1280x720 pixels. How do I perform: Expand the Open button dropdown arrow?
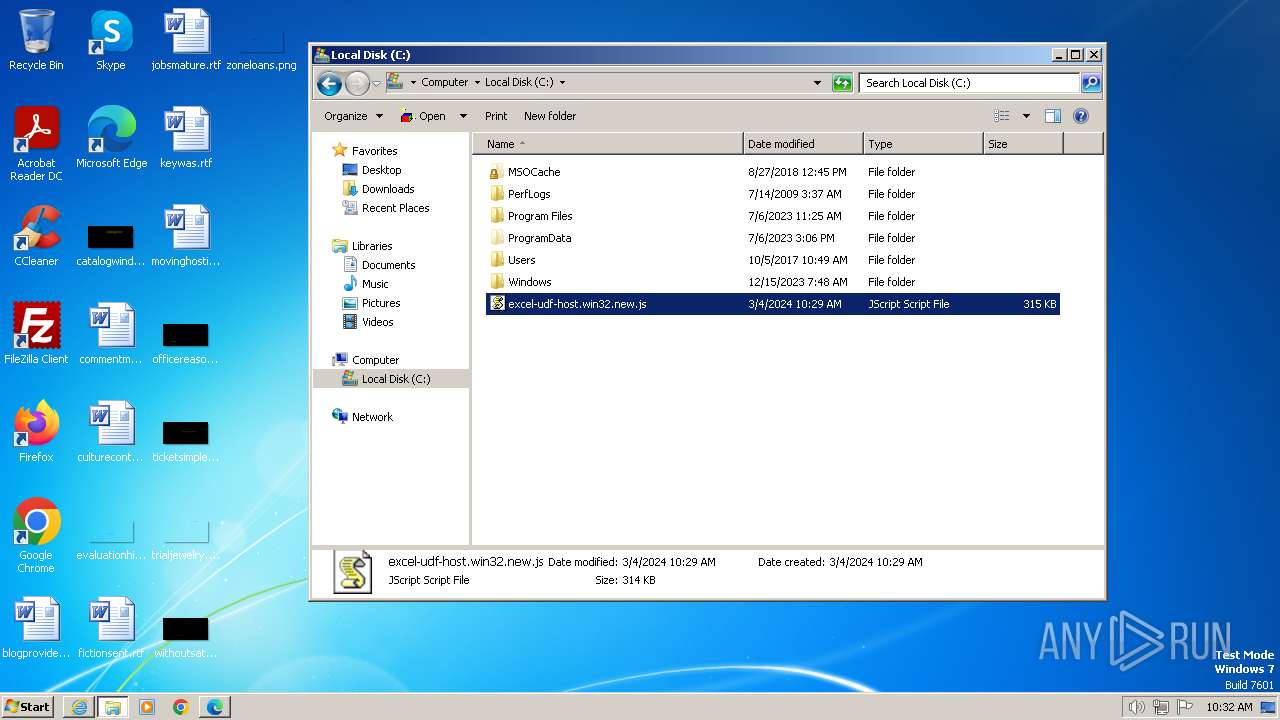[463, 116]
